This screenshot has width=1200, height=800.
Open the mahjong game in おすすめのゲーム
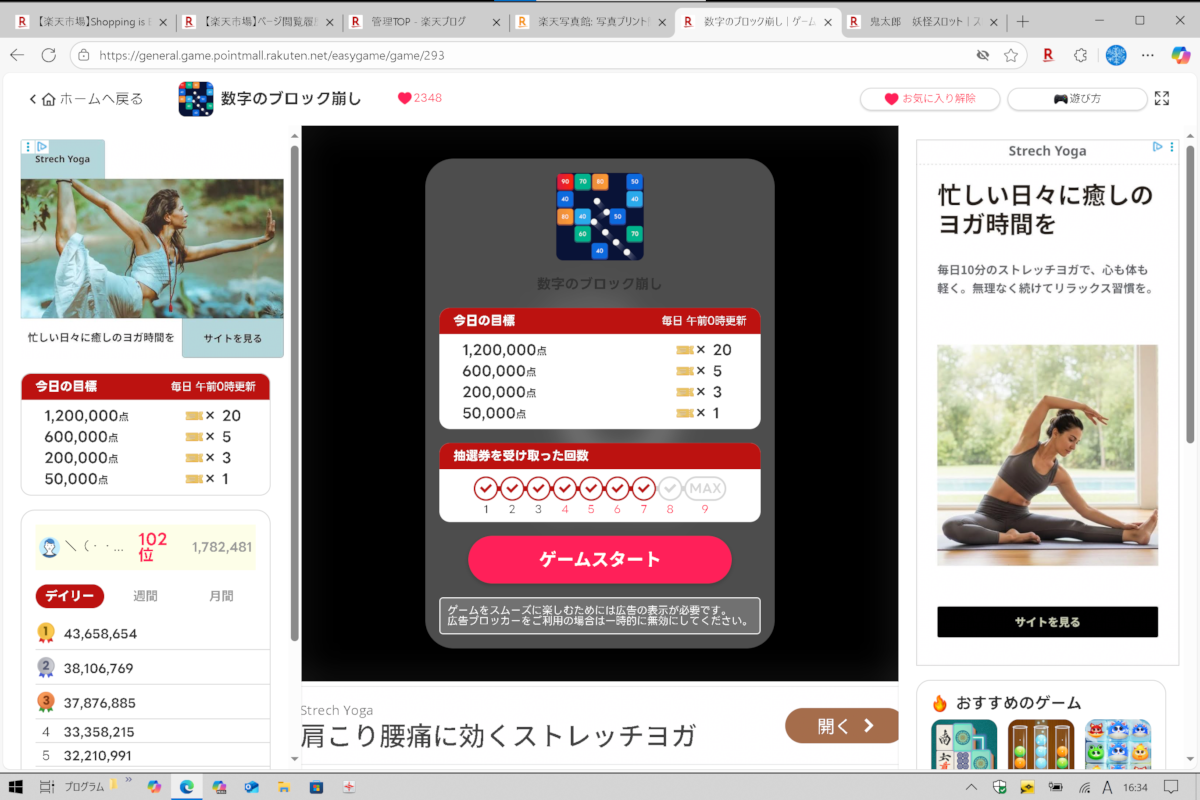click(964, 745)
